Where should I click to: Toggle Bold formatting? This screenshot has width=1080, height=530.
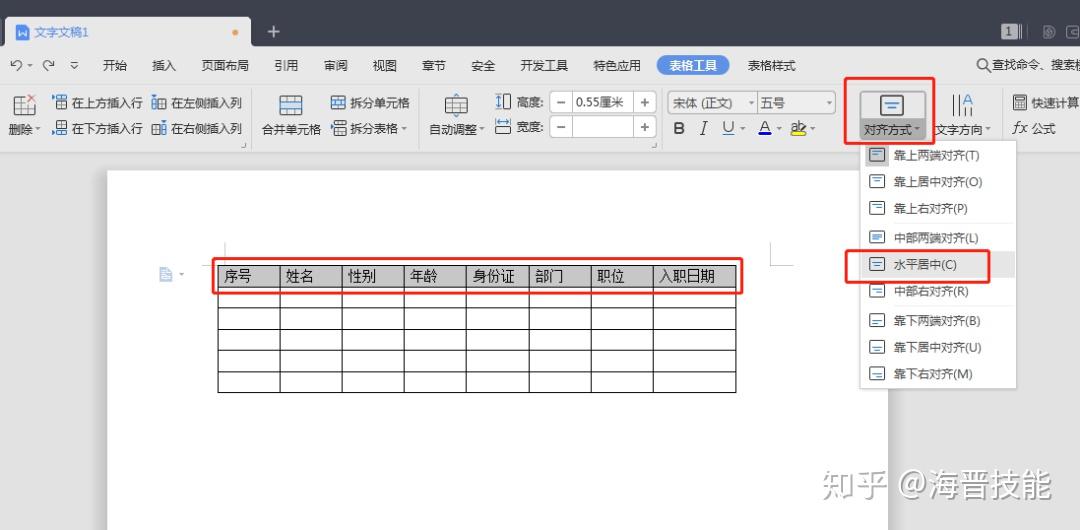[x=679, y=128]
